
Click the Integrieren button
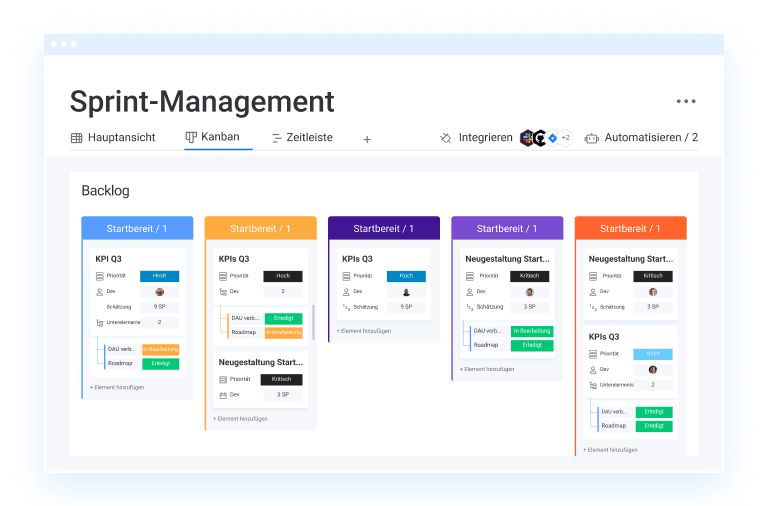(485, 138)
